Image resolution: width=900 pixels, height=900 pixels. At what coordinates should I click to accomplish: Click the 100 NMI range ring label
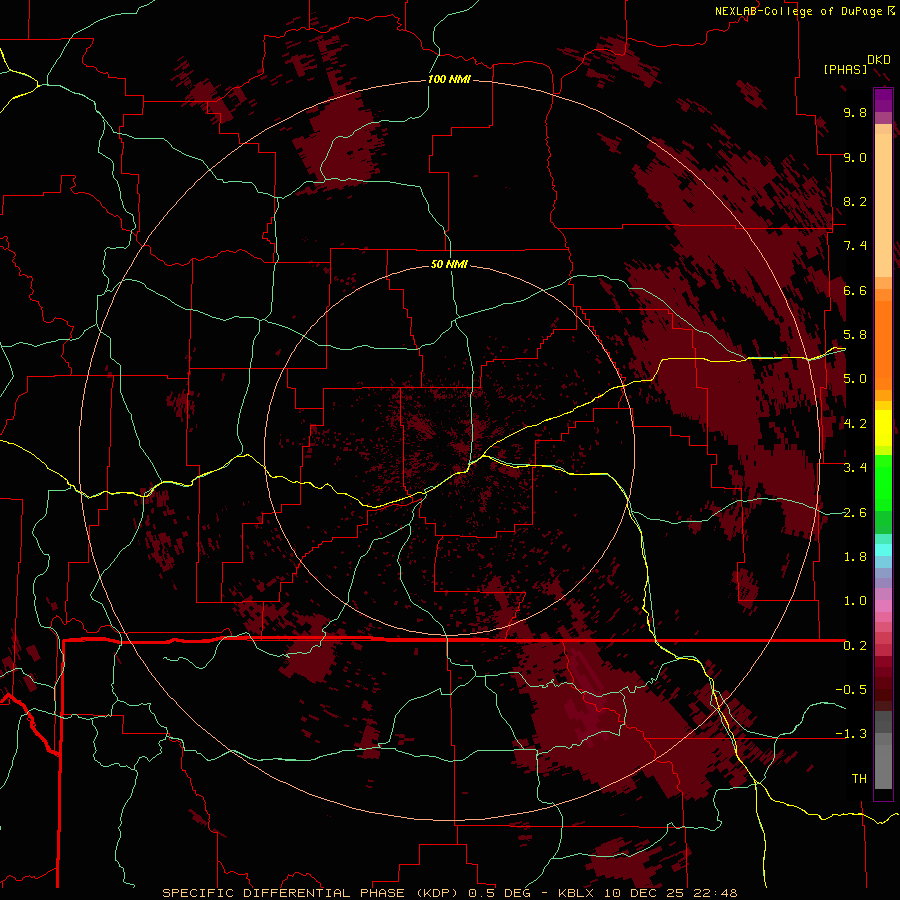point(449,79)
